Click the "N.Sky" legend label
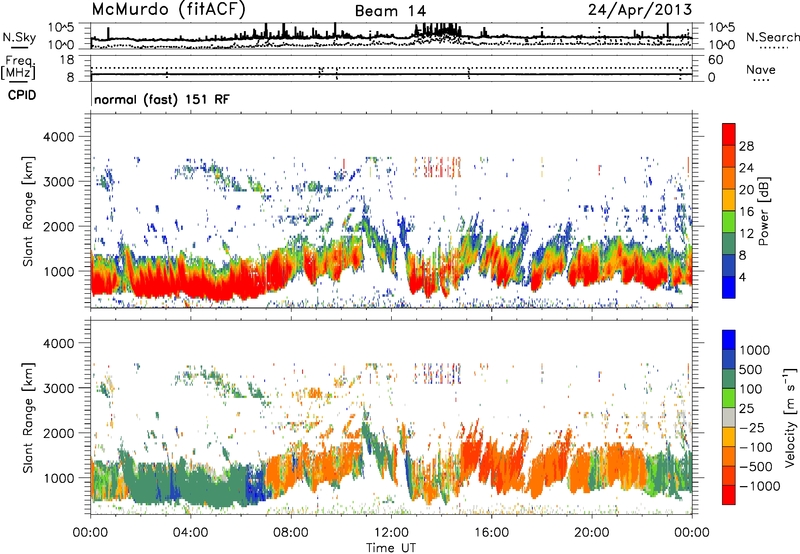 coord(19,37)
